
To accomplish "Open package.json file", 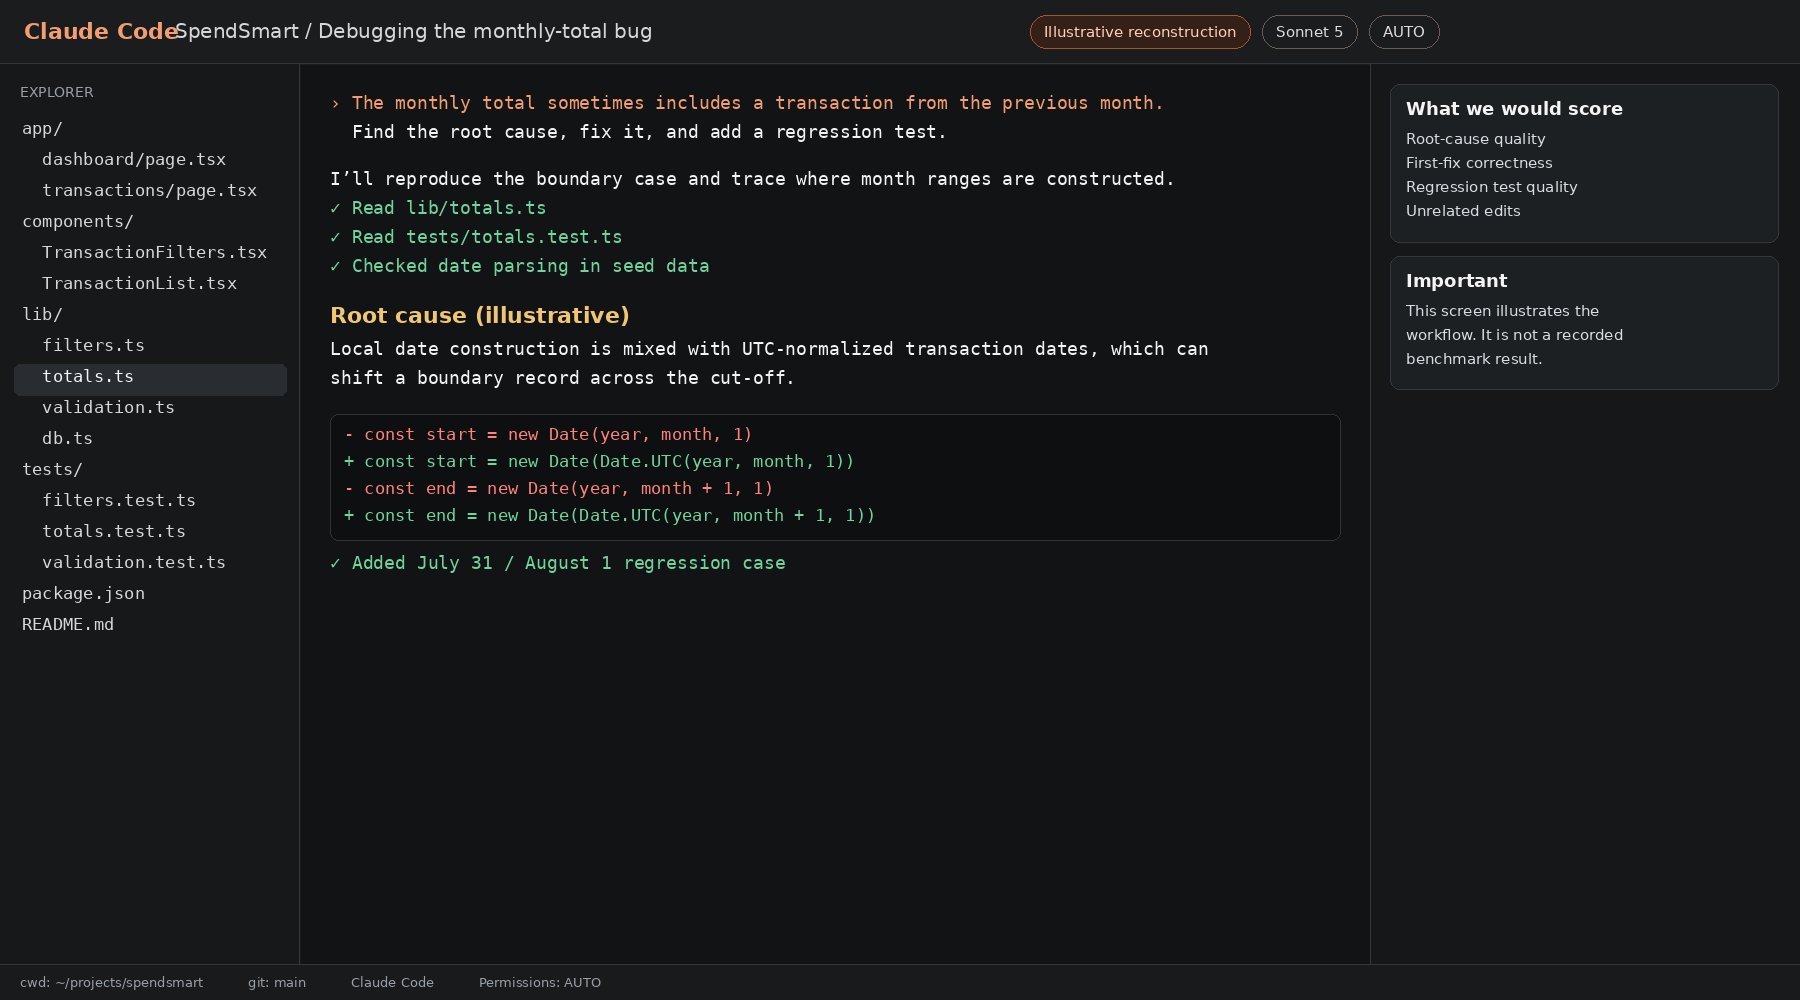I will (x=83, y=594).
